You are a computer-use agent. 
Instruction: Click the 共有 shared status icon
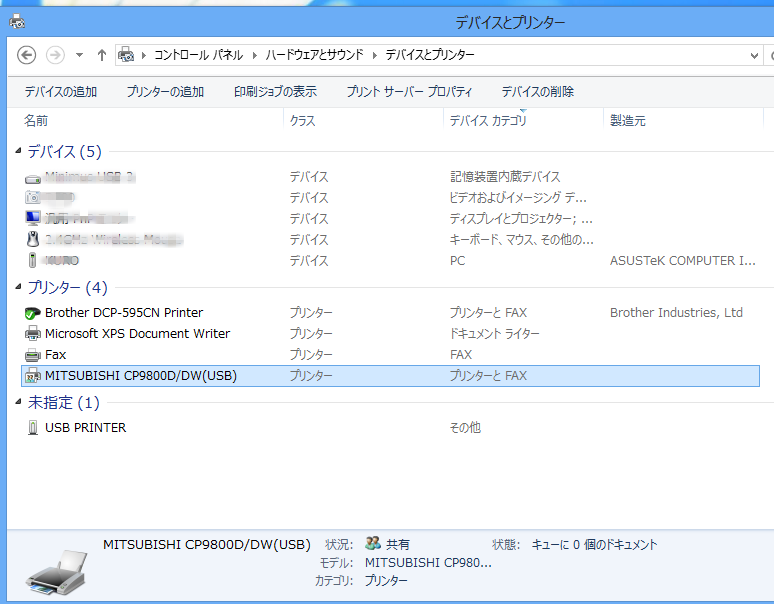[373, 543]
